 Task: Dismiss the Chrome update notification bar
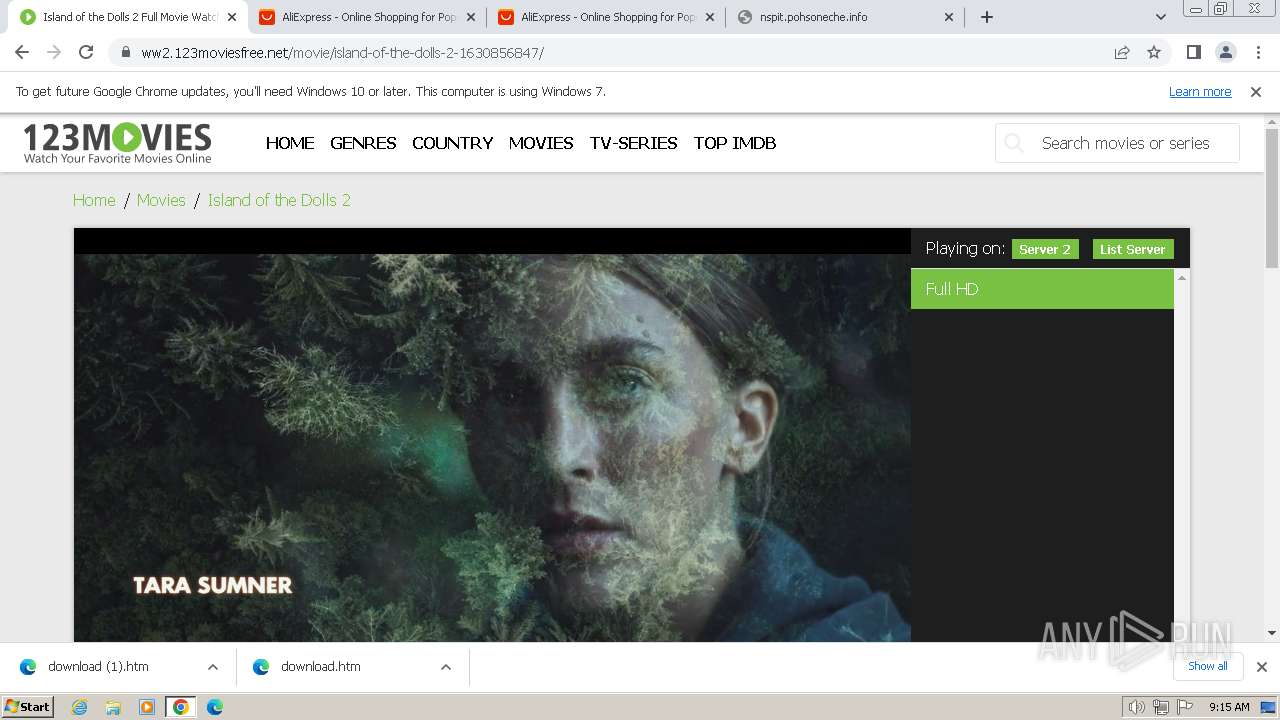click(1256, 92)
